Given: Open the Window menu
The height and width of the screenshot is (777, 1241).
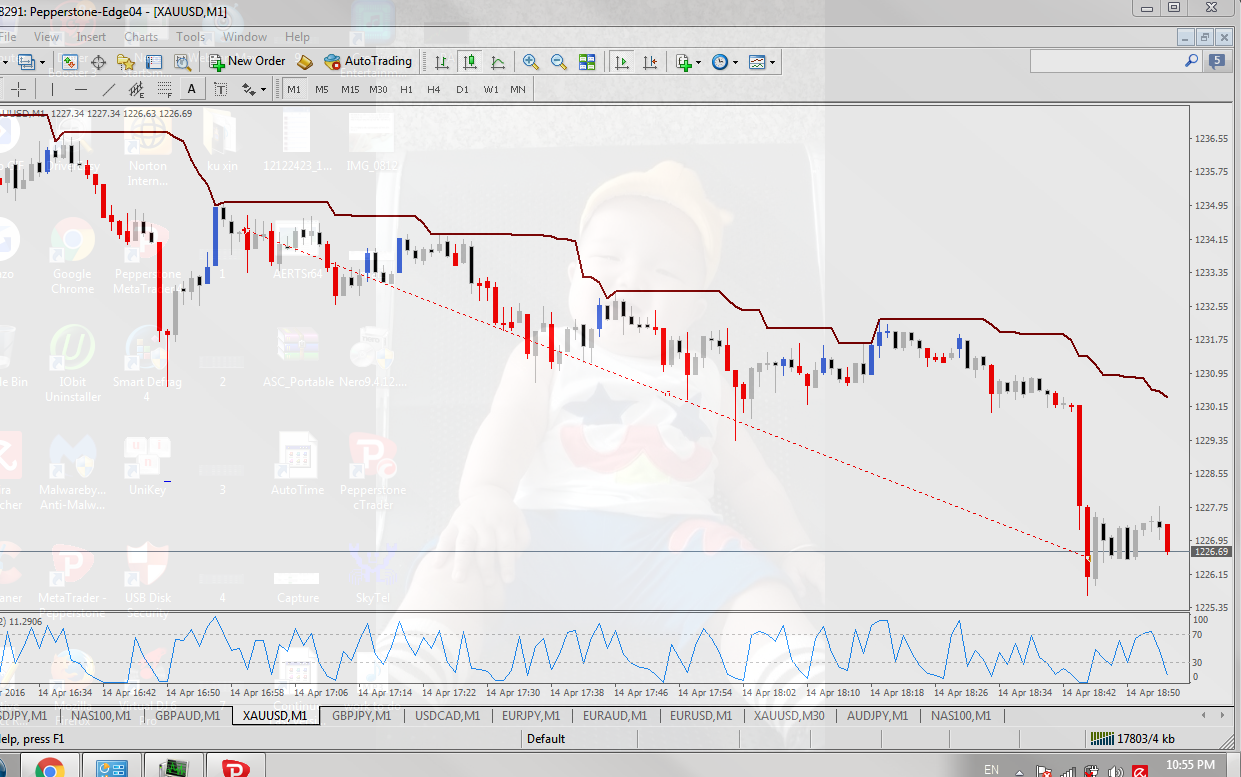Looking at the screenshot, I should (245, 37).
